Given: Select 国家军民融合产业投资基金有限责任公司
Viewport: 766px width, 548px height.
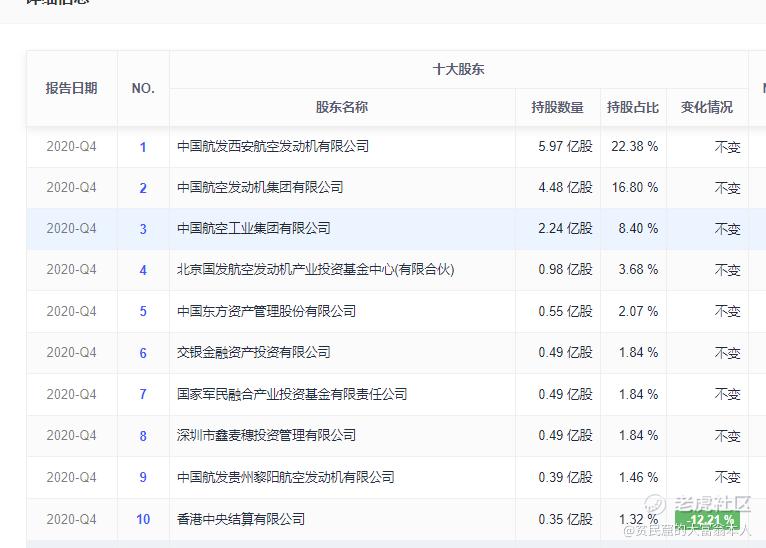Looking at the screenshot, I should click(x=292, y=394).
